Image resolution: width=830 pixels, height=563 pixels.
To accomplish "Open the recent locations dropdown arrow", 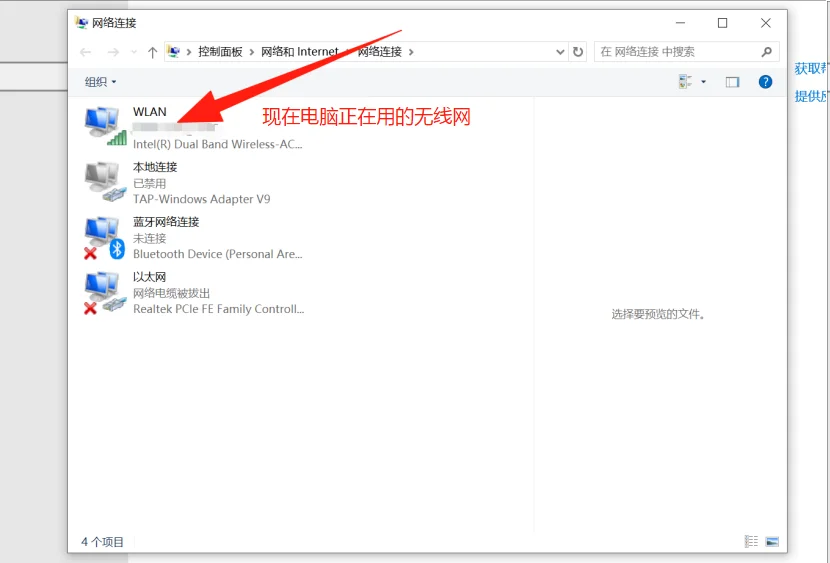I will (134, 52).
